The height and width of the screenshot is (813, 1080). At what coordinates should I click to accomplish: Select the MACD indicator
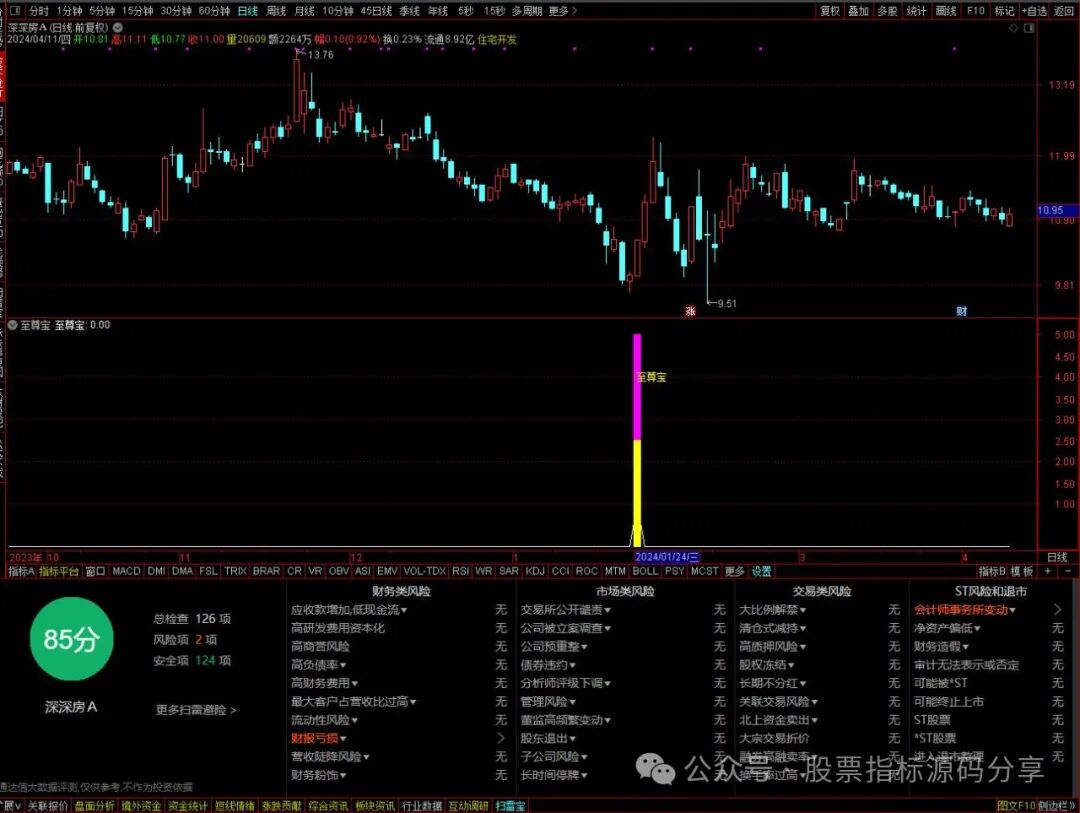tap(126, 571)
